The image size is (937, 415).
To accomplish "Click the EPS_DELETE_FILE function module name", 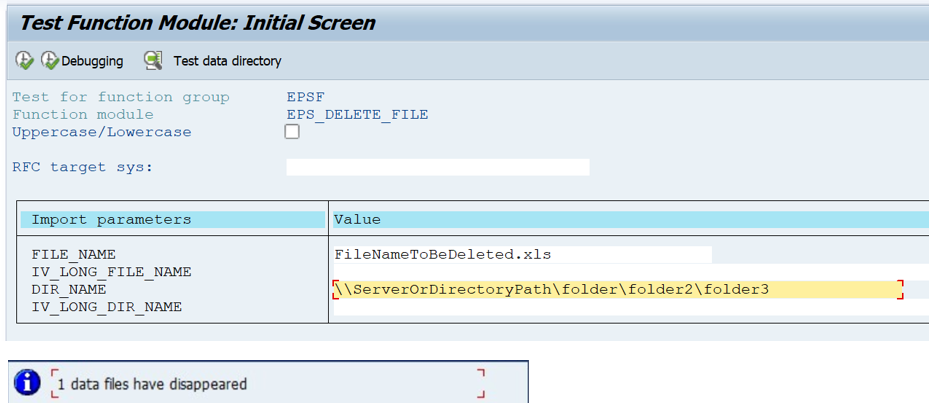I will point(357,115).
